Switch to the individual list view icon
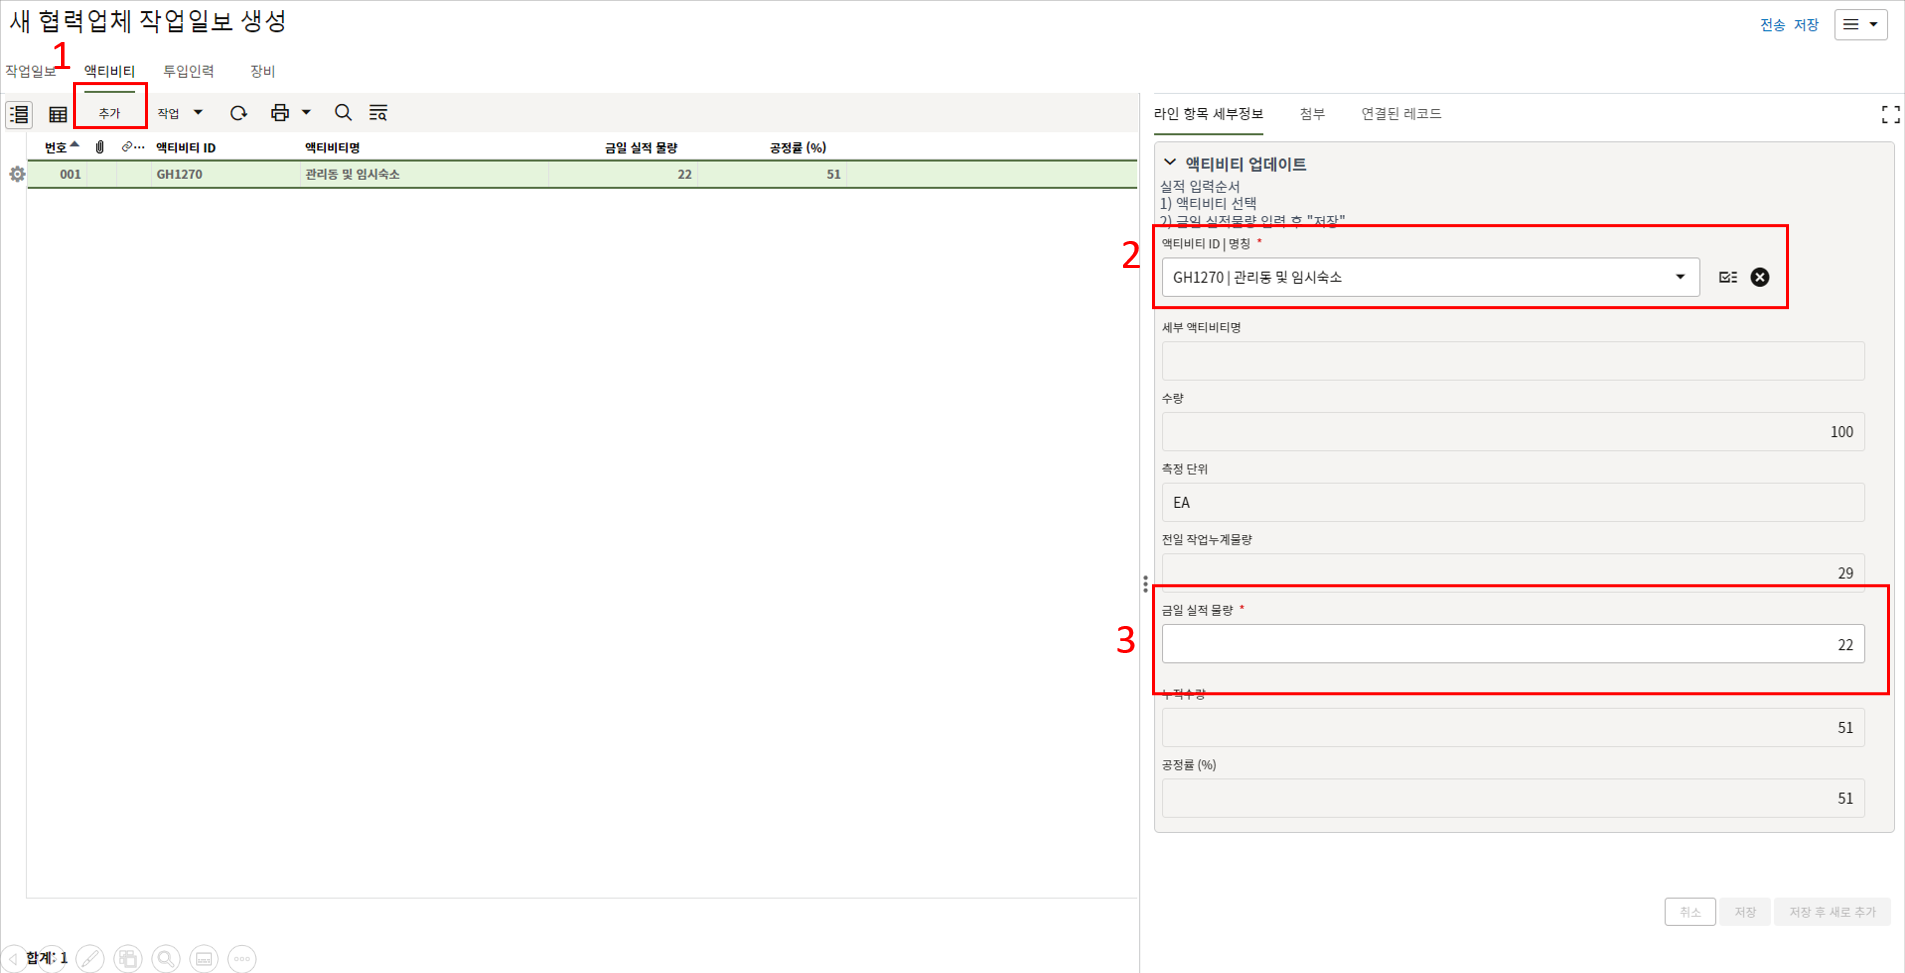The image size is (1905, 973). tap(19, 115)
